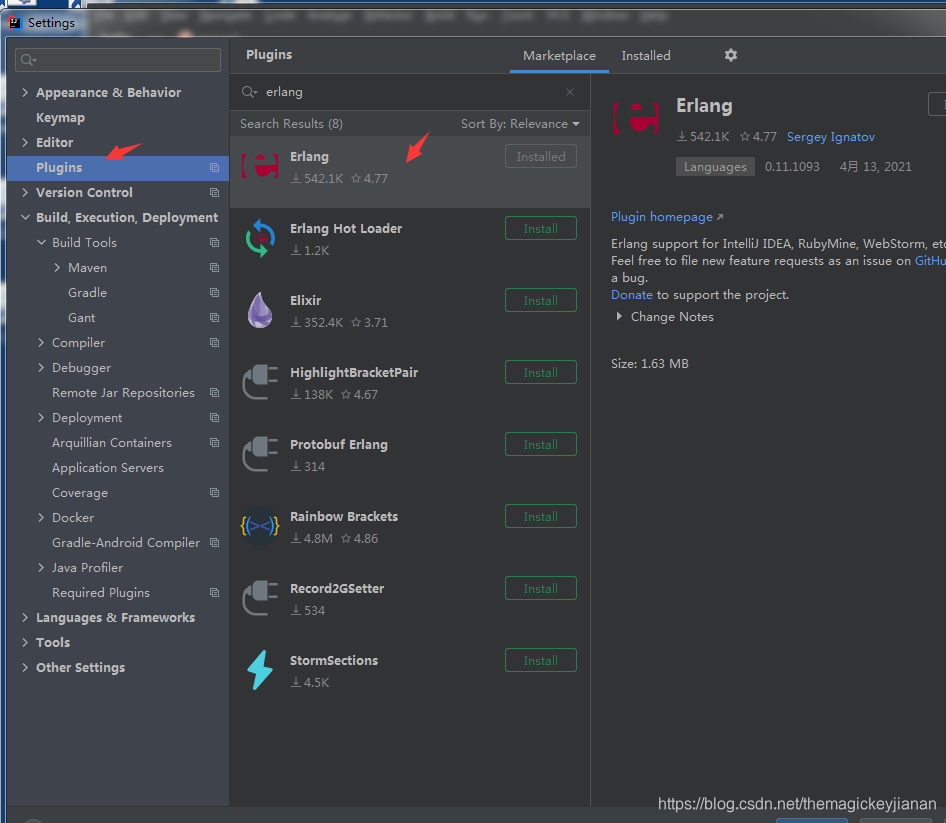946x823 pixels.
Task: Expand the Tools settings node
Action: click(x=25, y=643)
